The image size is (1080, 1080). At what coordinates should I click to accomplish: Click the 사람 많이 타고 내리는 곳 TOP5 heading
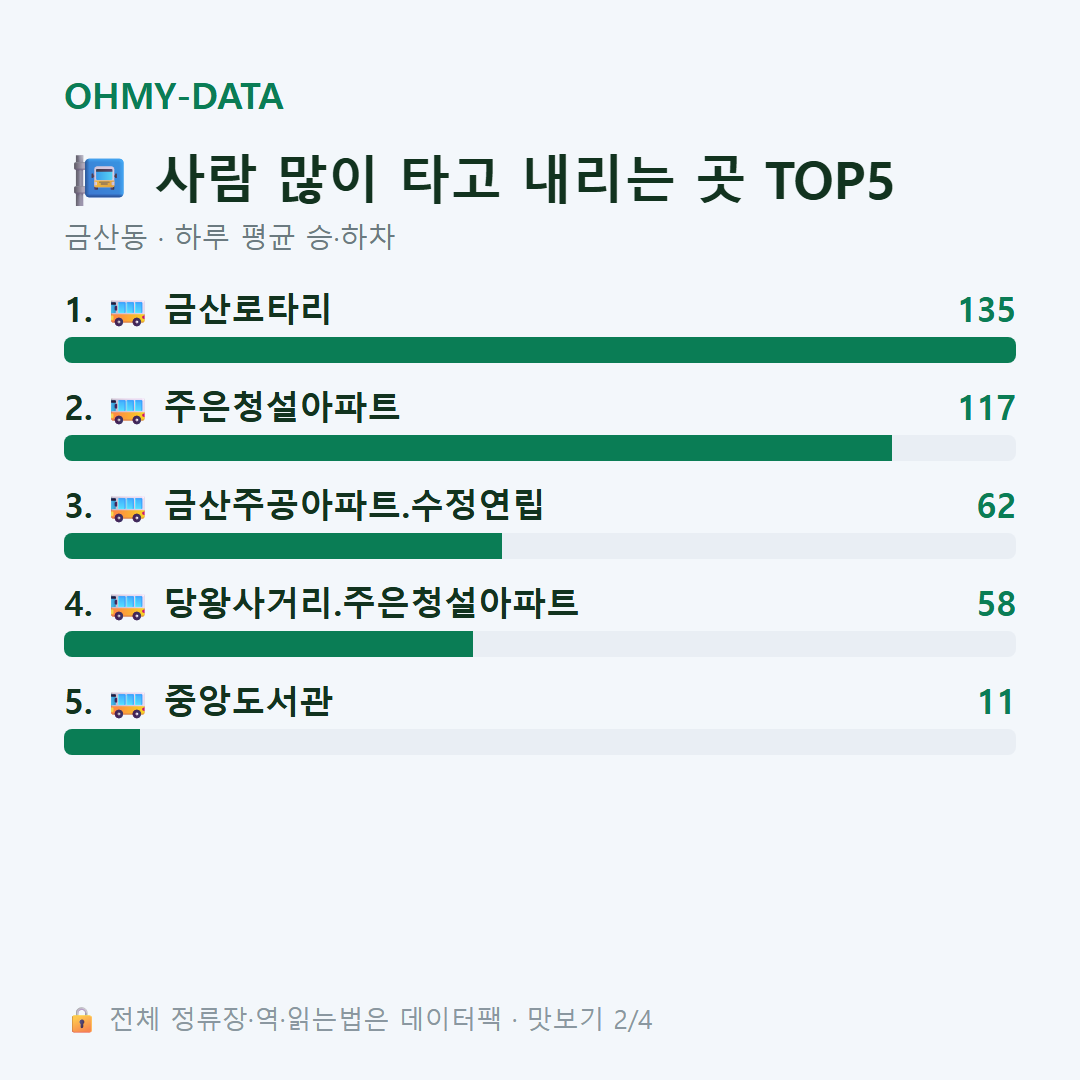524,180
